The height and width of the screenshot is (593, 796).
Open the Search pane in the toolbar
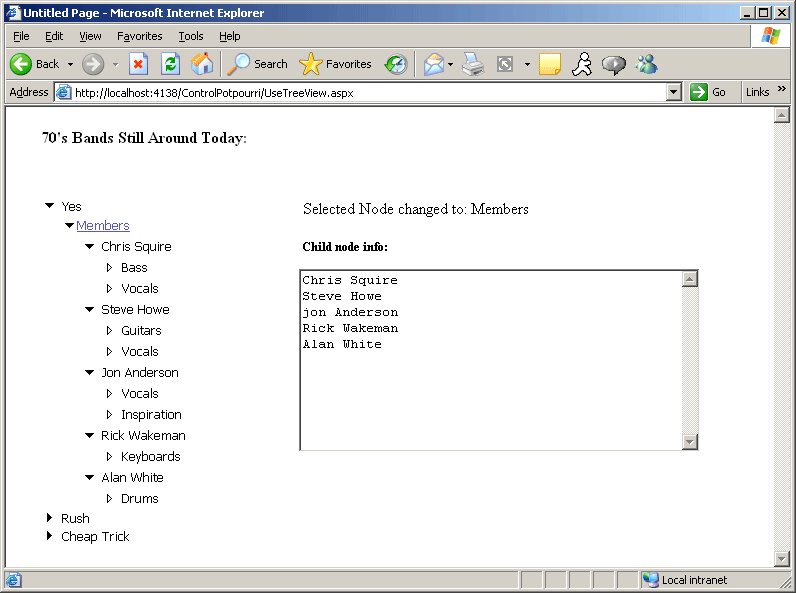point(258,64)
